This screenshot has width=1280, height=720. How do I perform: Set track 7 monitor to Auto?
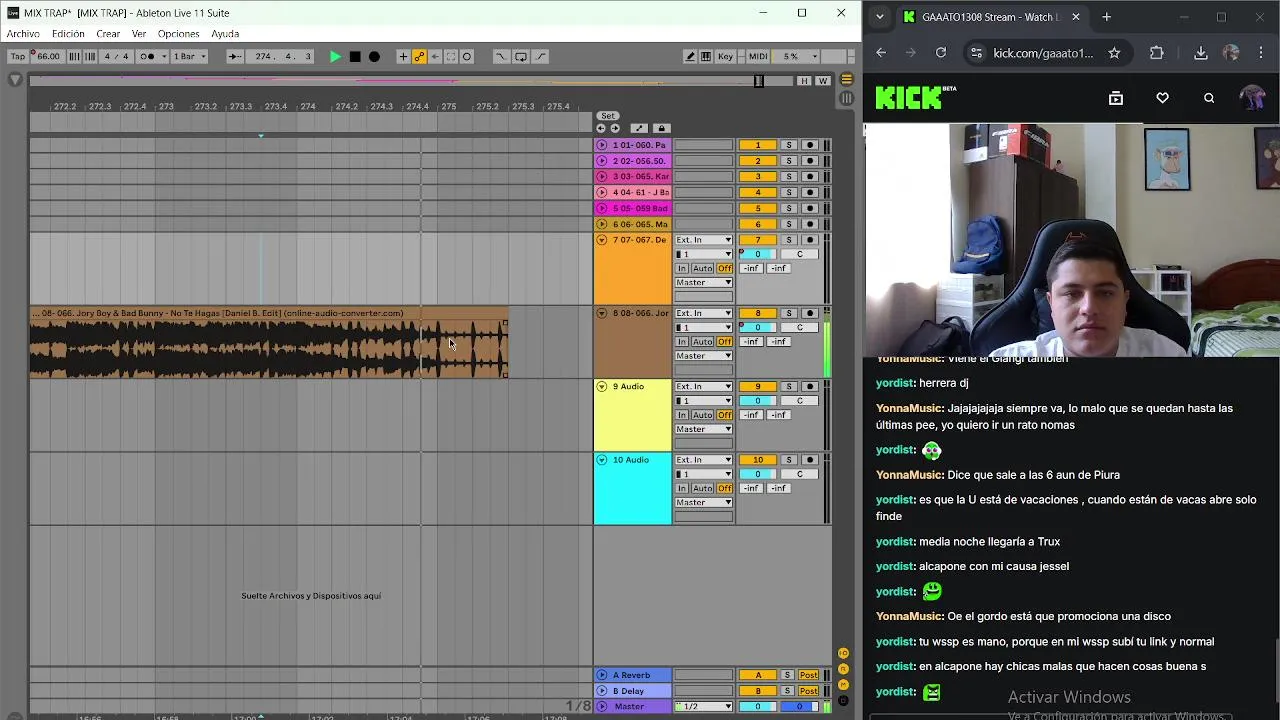[x=703, y=268]
